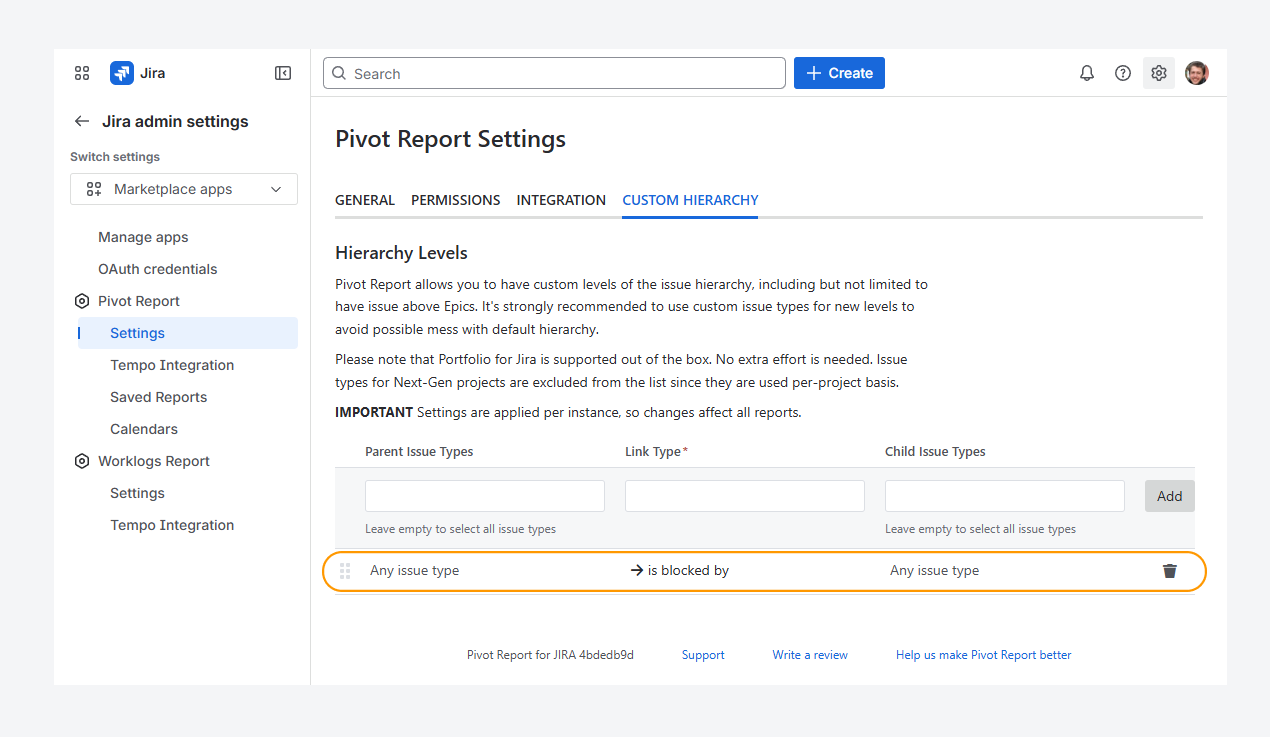Open Manage apps in the sidebar
Viewport: 1270px width, 737px height.
click(143, 237)
